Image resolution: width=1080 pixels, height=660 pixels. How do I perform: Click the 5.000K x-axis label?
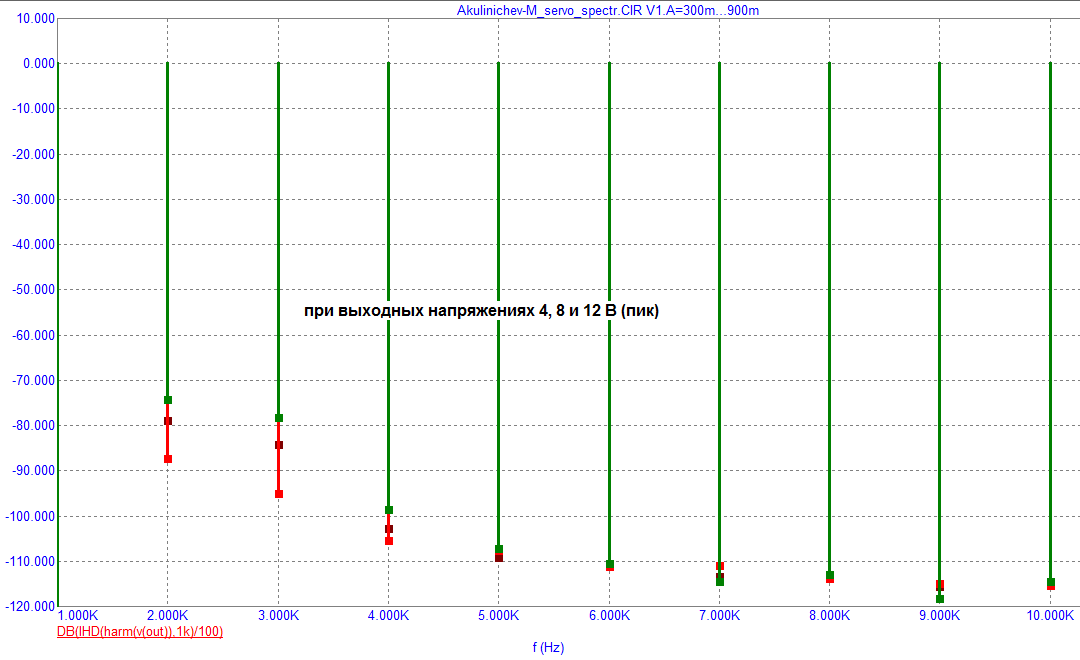point(499,615)
